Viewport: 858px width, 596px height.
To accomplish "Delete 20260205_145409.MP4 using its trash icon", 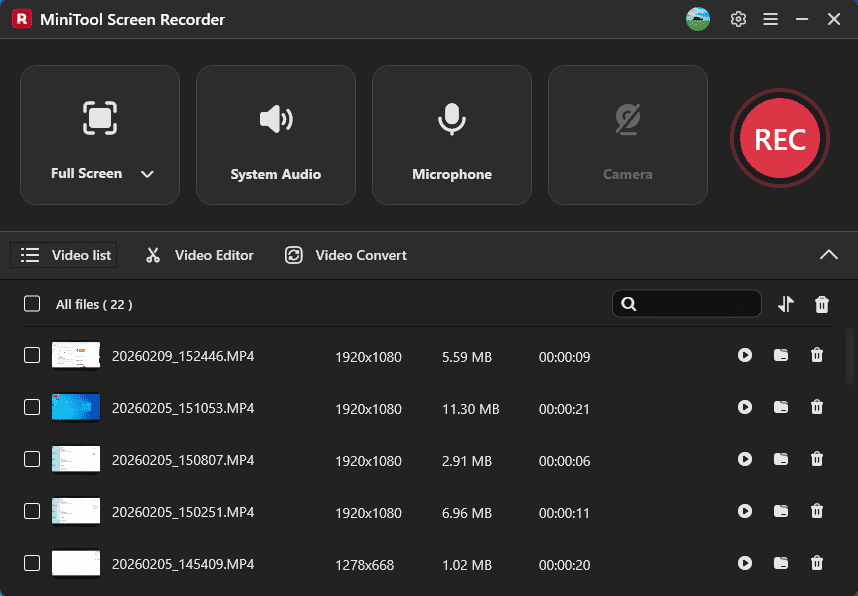I will tap(817, 564).
